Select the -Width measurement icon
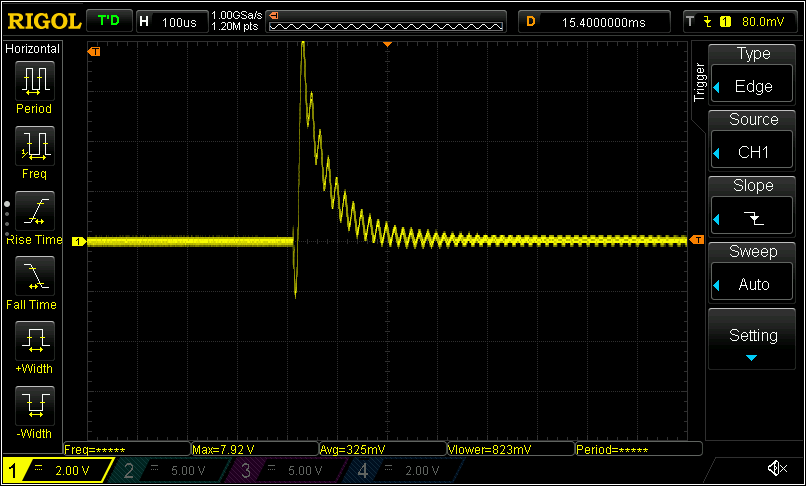Image resolution: width=806 pixels, height=486 pixels. pyautogui.click(x=34, y=406)
